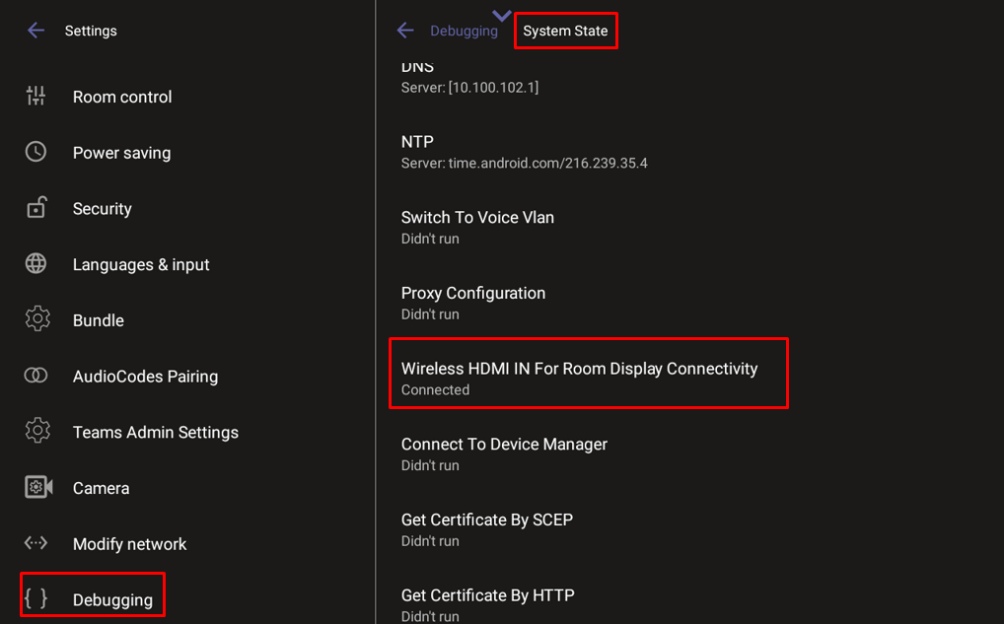Click the Security padlock icon

pos(36,208)
